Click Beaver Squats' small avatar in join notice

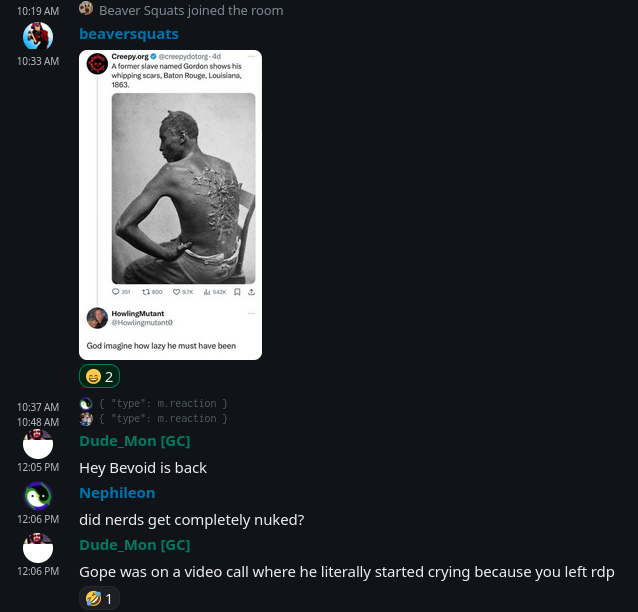[x=86, y=9]
